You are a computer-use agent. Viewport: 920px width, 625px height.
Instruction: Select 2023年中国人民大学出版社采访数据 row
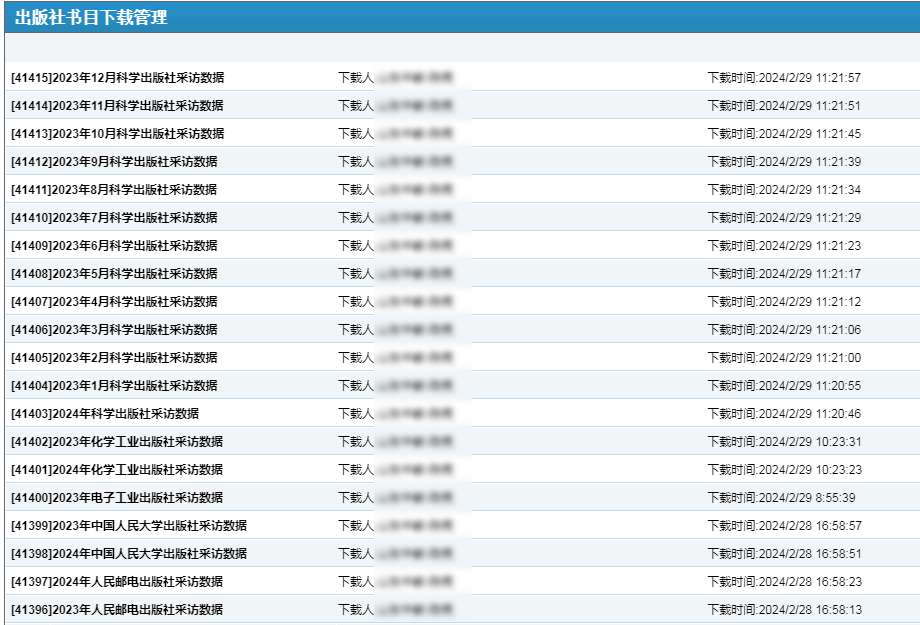click(129, 526)
